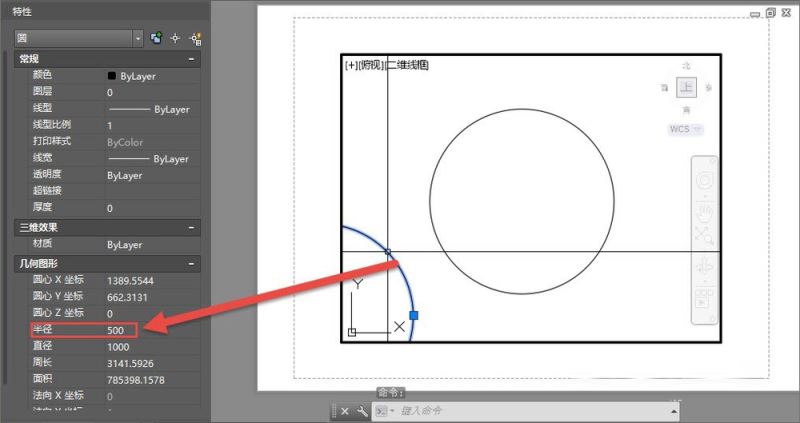Click the Toggle PICKADD value icon
This screenshot has width=800, height=423.
tap(157, 38)
